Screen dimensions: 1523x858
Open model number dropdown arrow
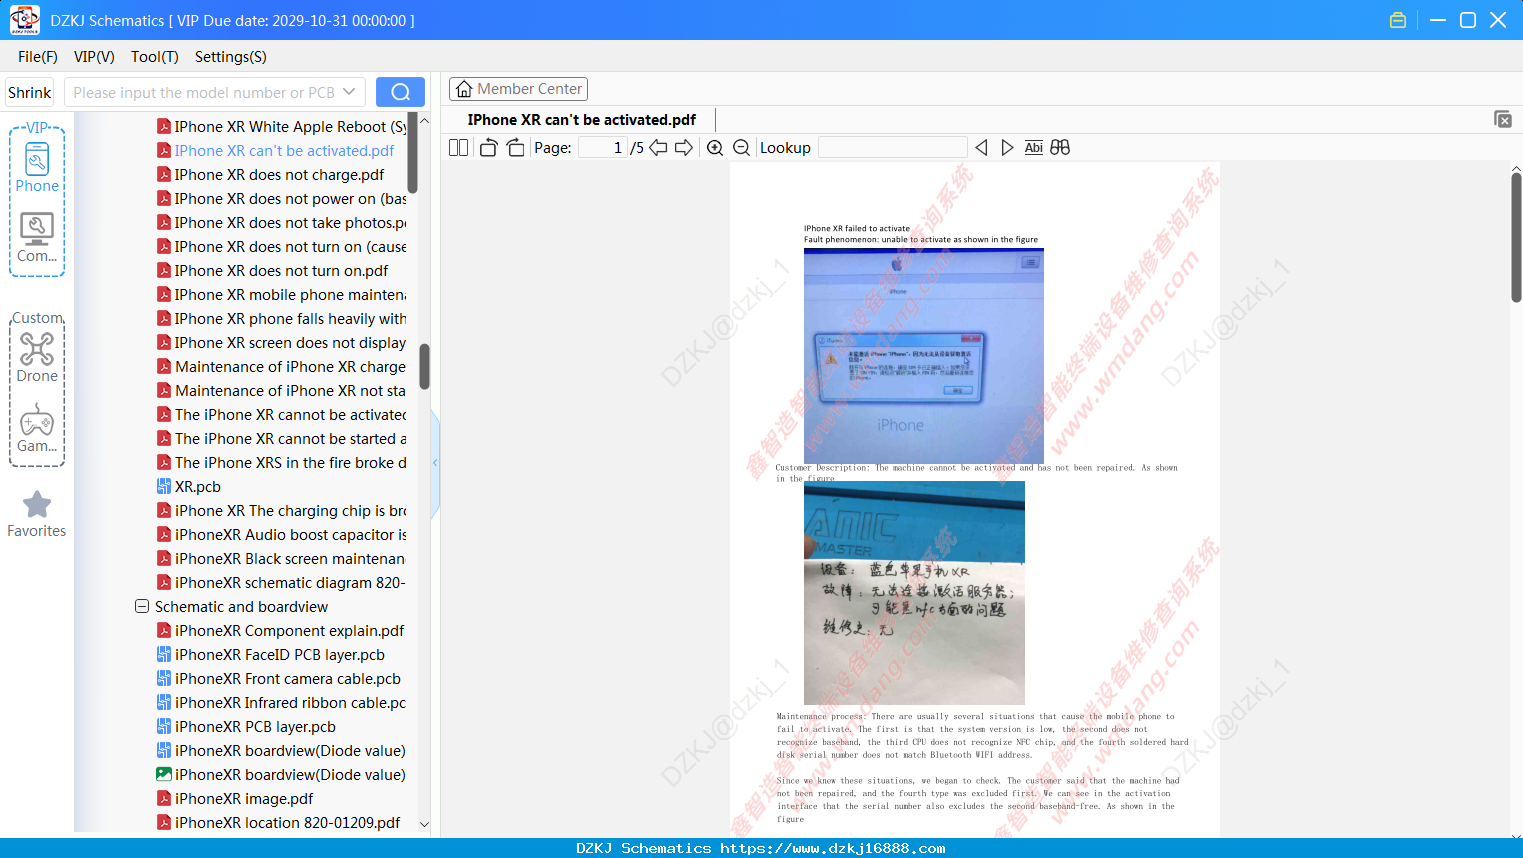pos(349,92)
